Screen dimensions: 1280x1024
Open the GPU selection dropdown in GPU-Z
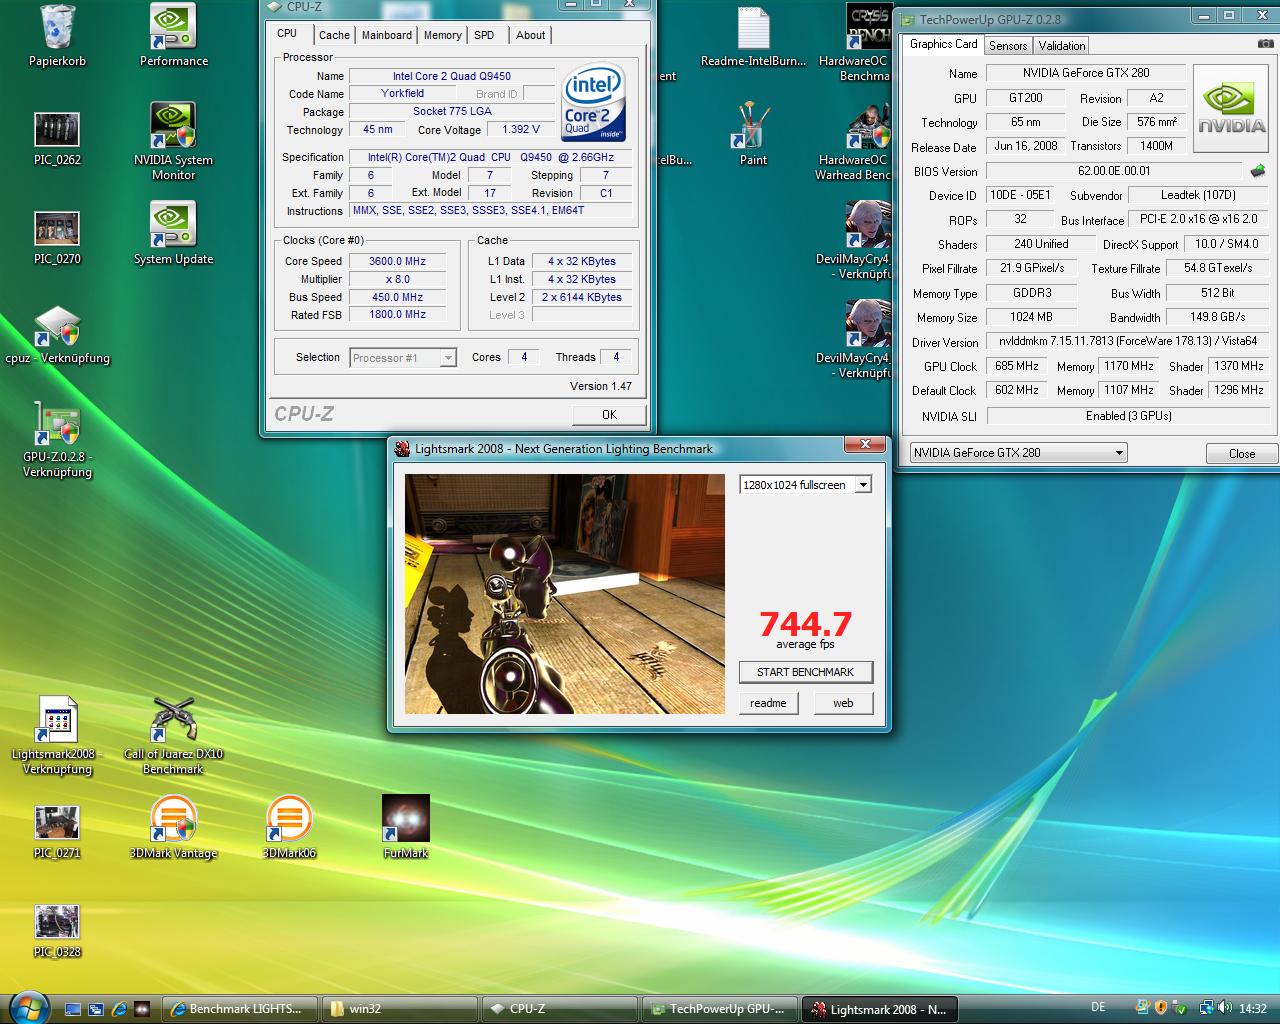tap(1119, 453)
